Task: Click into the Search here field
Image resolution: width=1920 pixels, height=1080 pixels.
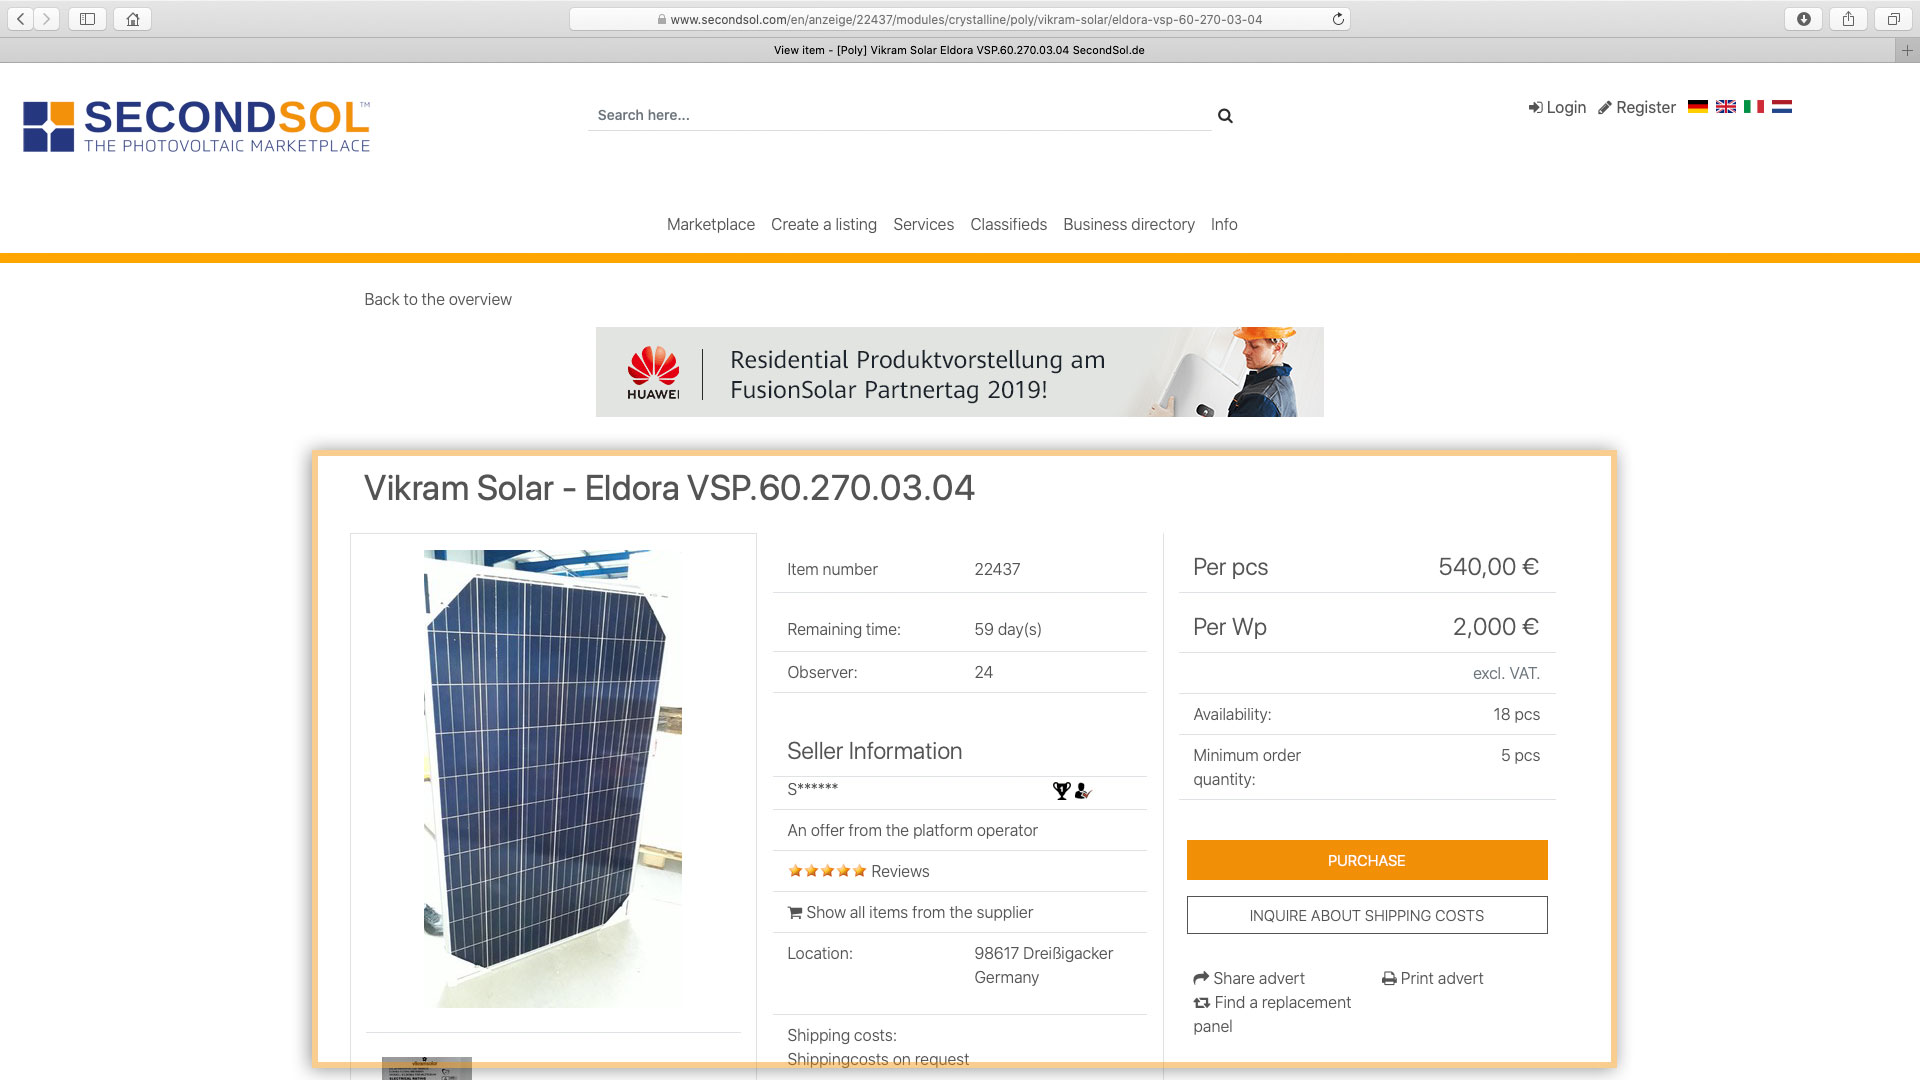Action: (898, 116)
